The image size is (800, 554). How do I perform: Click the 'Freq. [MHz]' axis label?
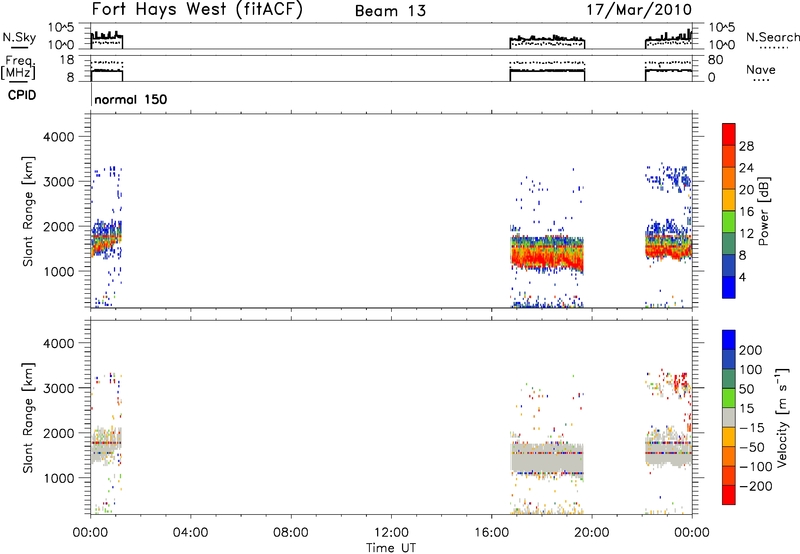[19, 67]
